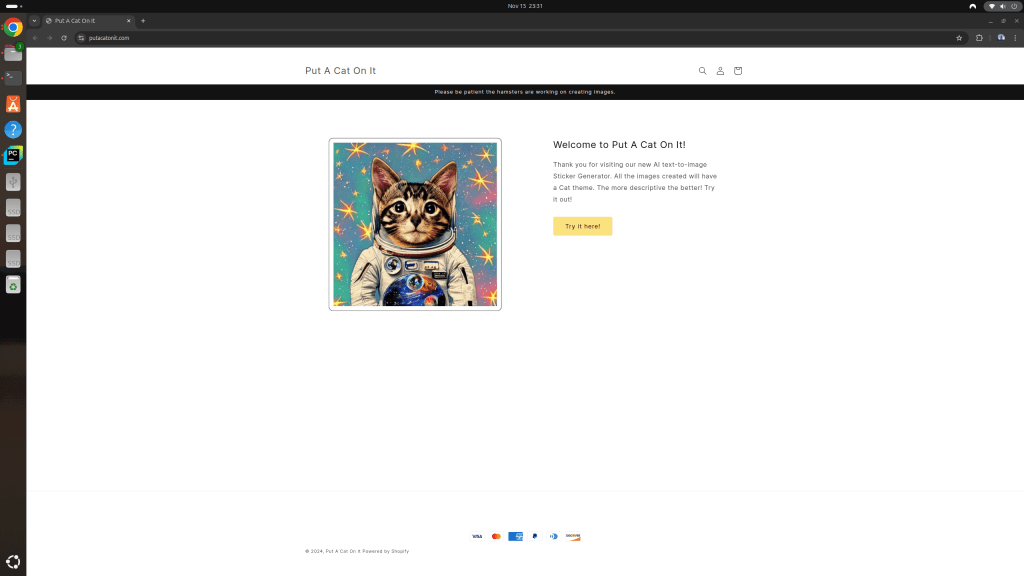Viewport: 1024px width, 576px height.
Task: Reload the current page
Action: click(x=64, y=38)
